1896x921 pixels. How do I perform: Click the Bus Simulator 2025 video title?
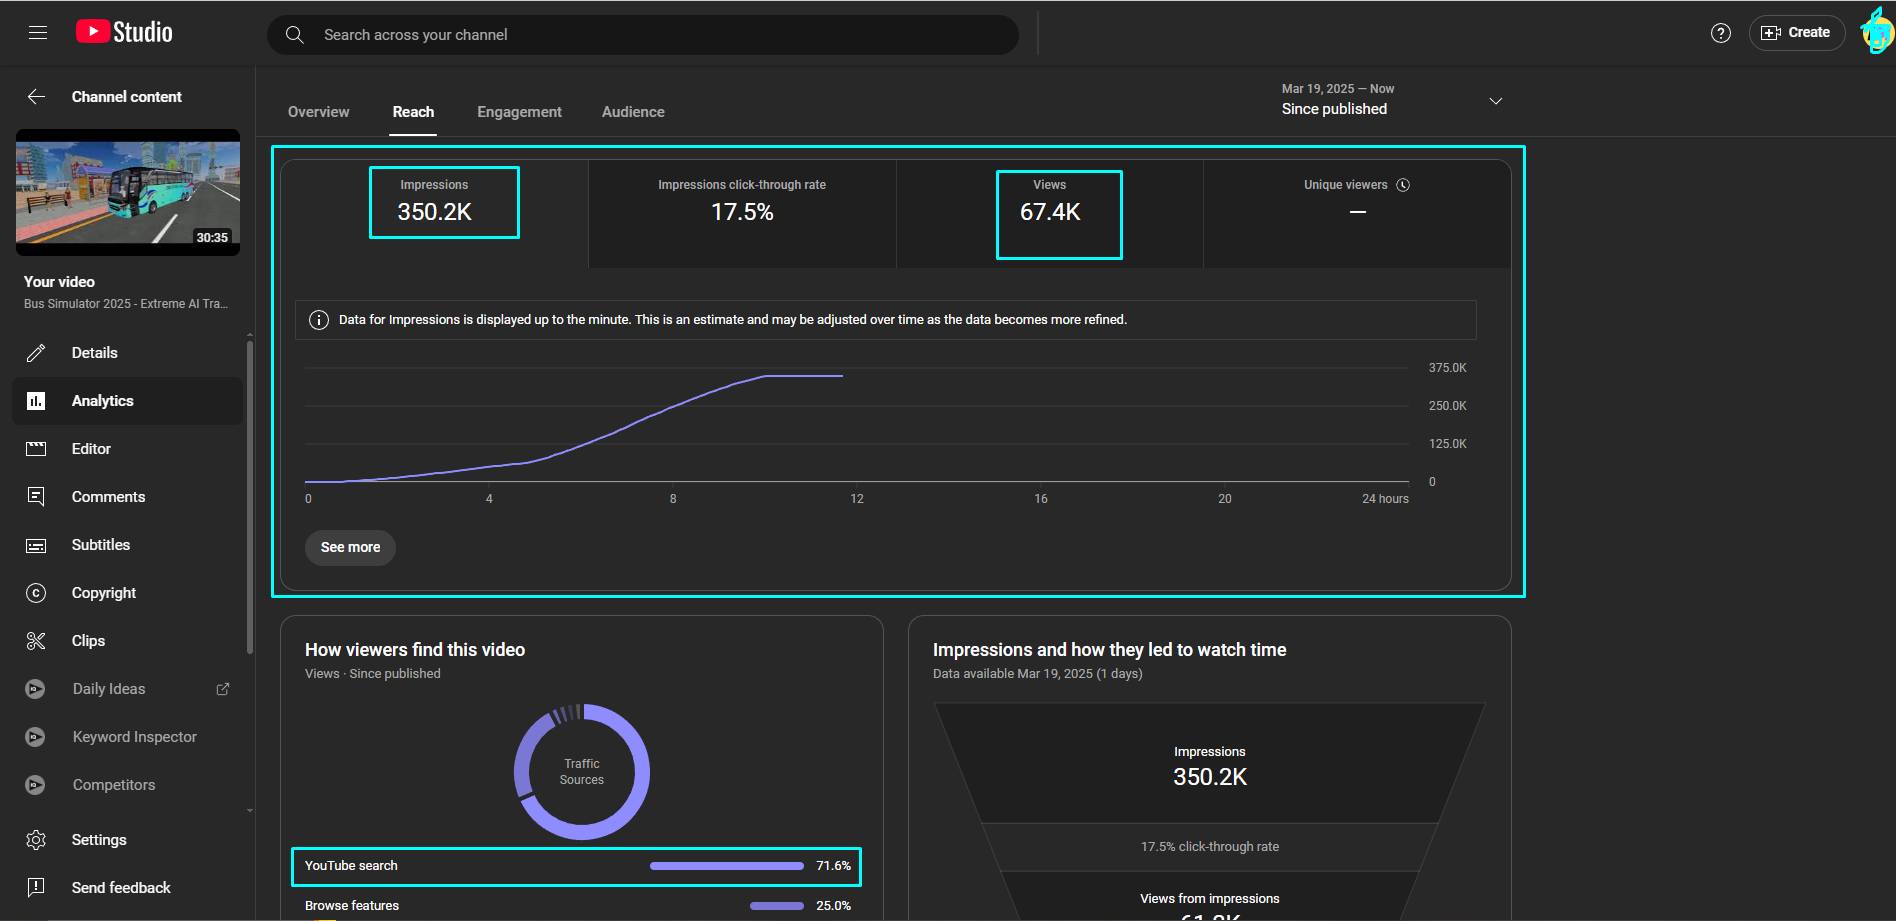[x=126, y=304]
